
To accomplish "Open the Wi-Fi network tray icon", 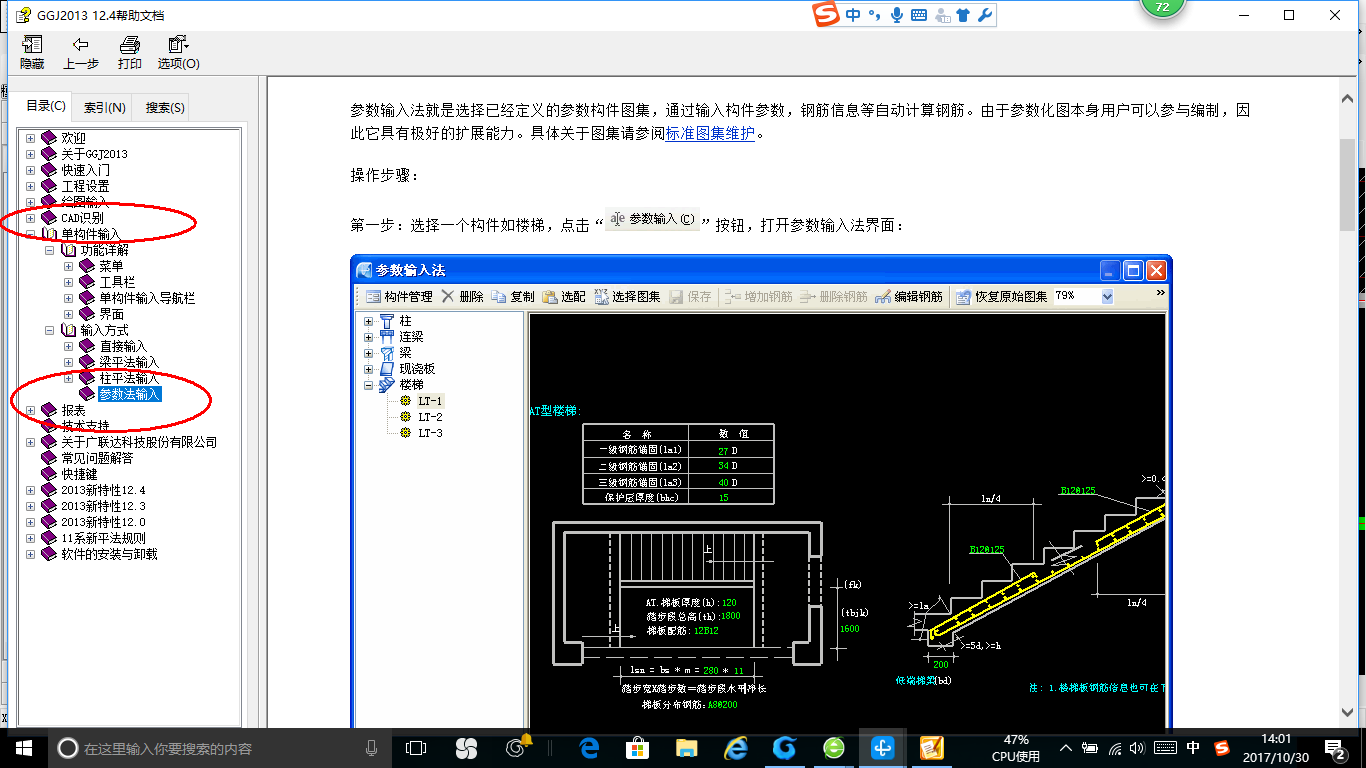I will pyautogui.click(x=1116, y=748).
